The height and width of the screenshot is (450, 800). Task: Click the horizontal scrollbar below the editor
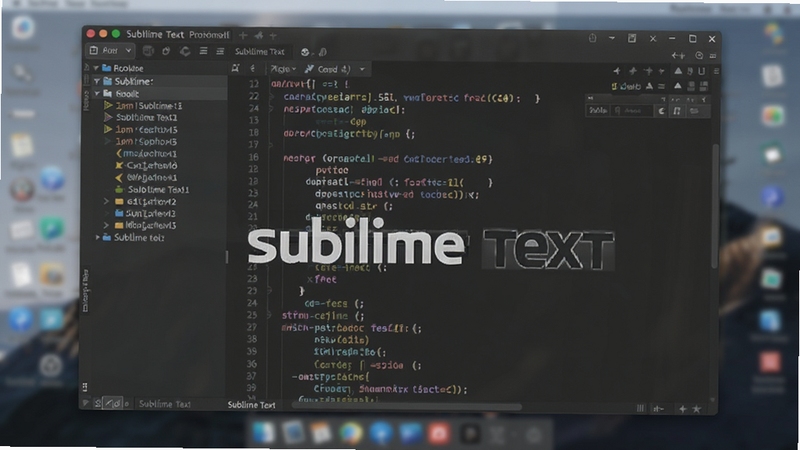[407, 407]
